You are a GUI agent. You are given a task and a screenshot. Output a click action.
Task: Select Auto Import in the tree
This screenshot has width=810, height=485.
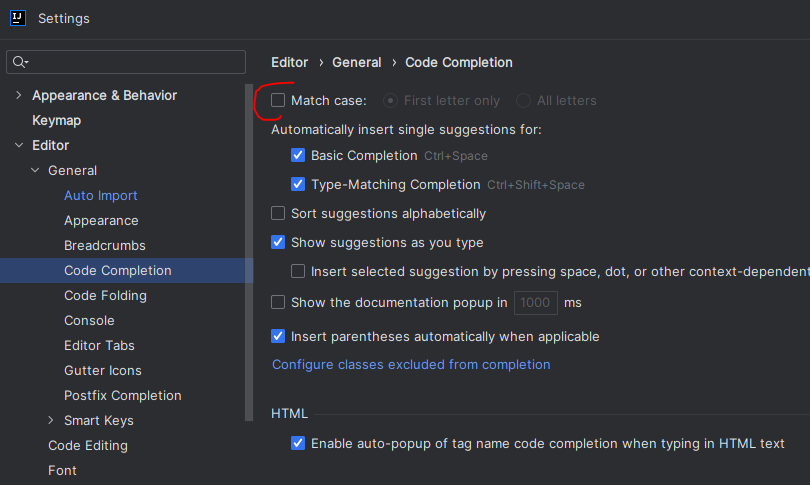click(x=101, y=195)
